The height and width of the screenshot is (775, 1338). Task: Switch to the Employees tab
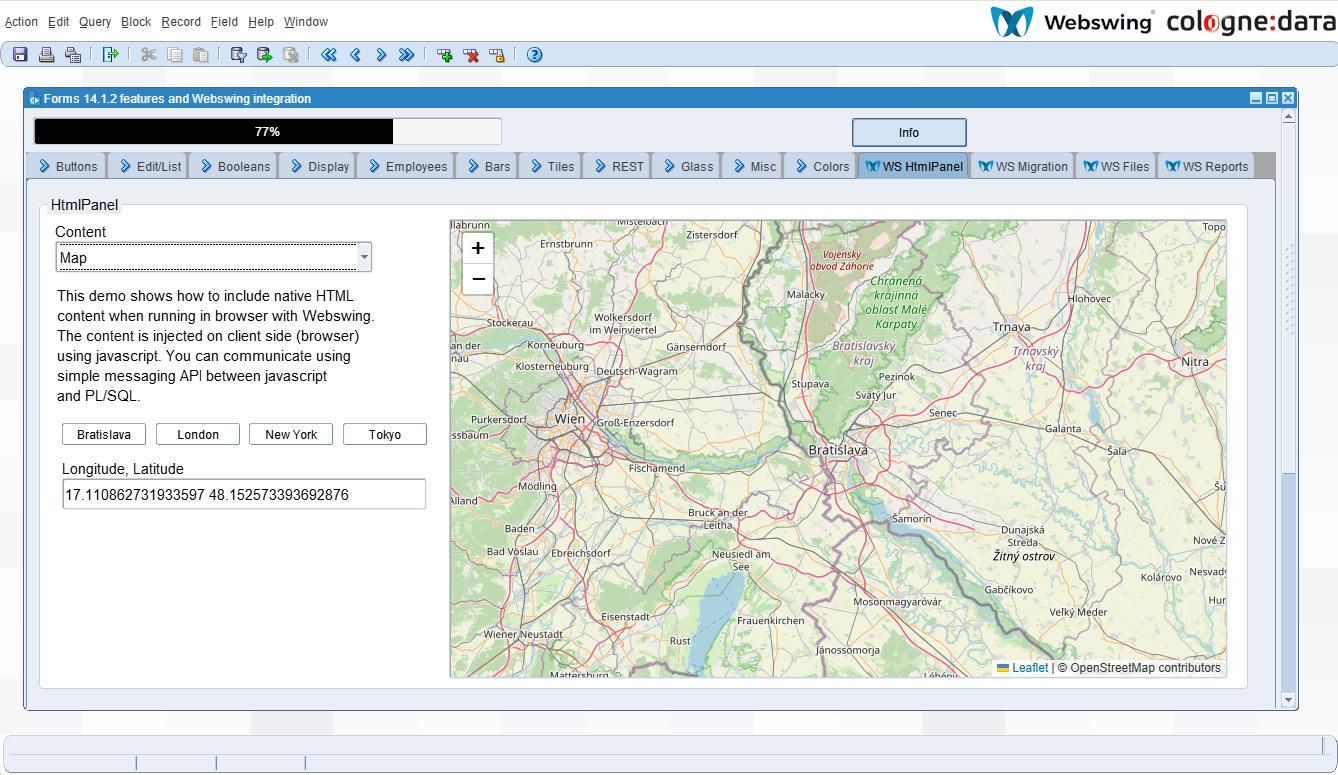406,167
